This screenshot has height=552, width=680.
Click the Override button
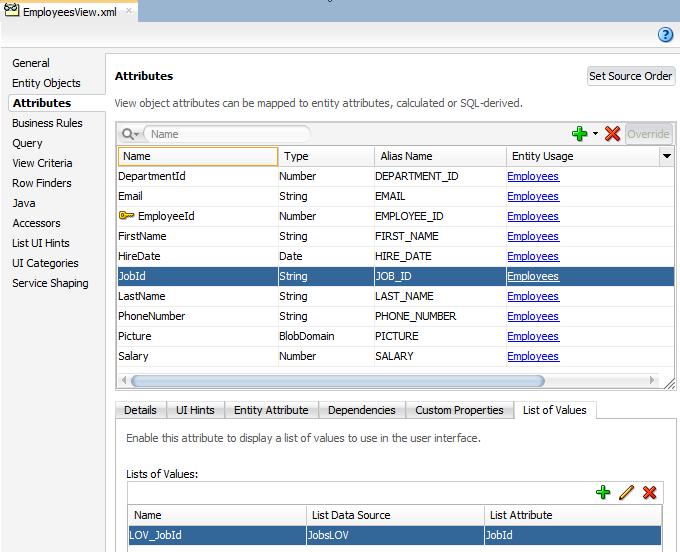click(x=648, y=134)
